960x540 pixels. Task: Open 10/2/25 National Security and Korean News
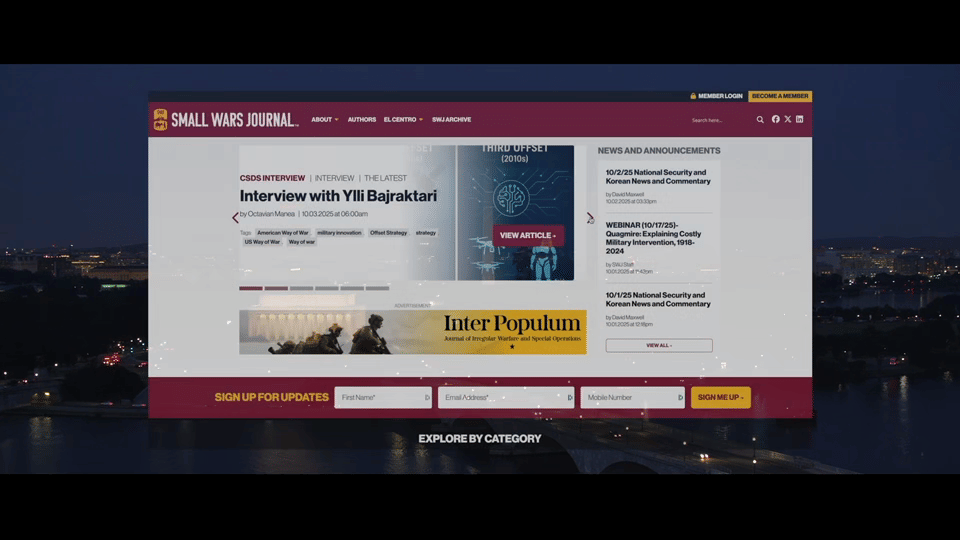[658, 177]
